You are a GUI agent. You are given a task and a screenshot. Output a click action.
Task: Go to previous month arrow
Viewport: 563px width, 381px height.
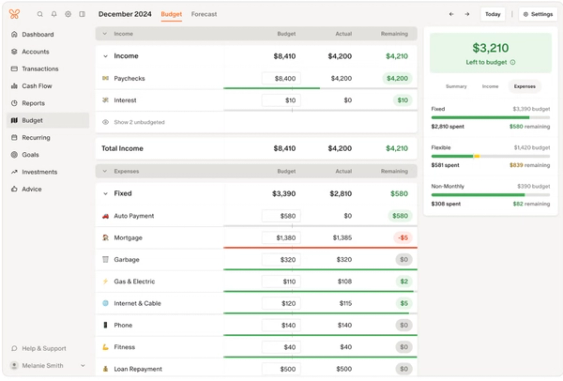451,14
